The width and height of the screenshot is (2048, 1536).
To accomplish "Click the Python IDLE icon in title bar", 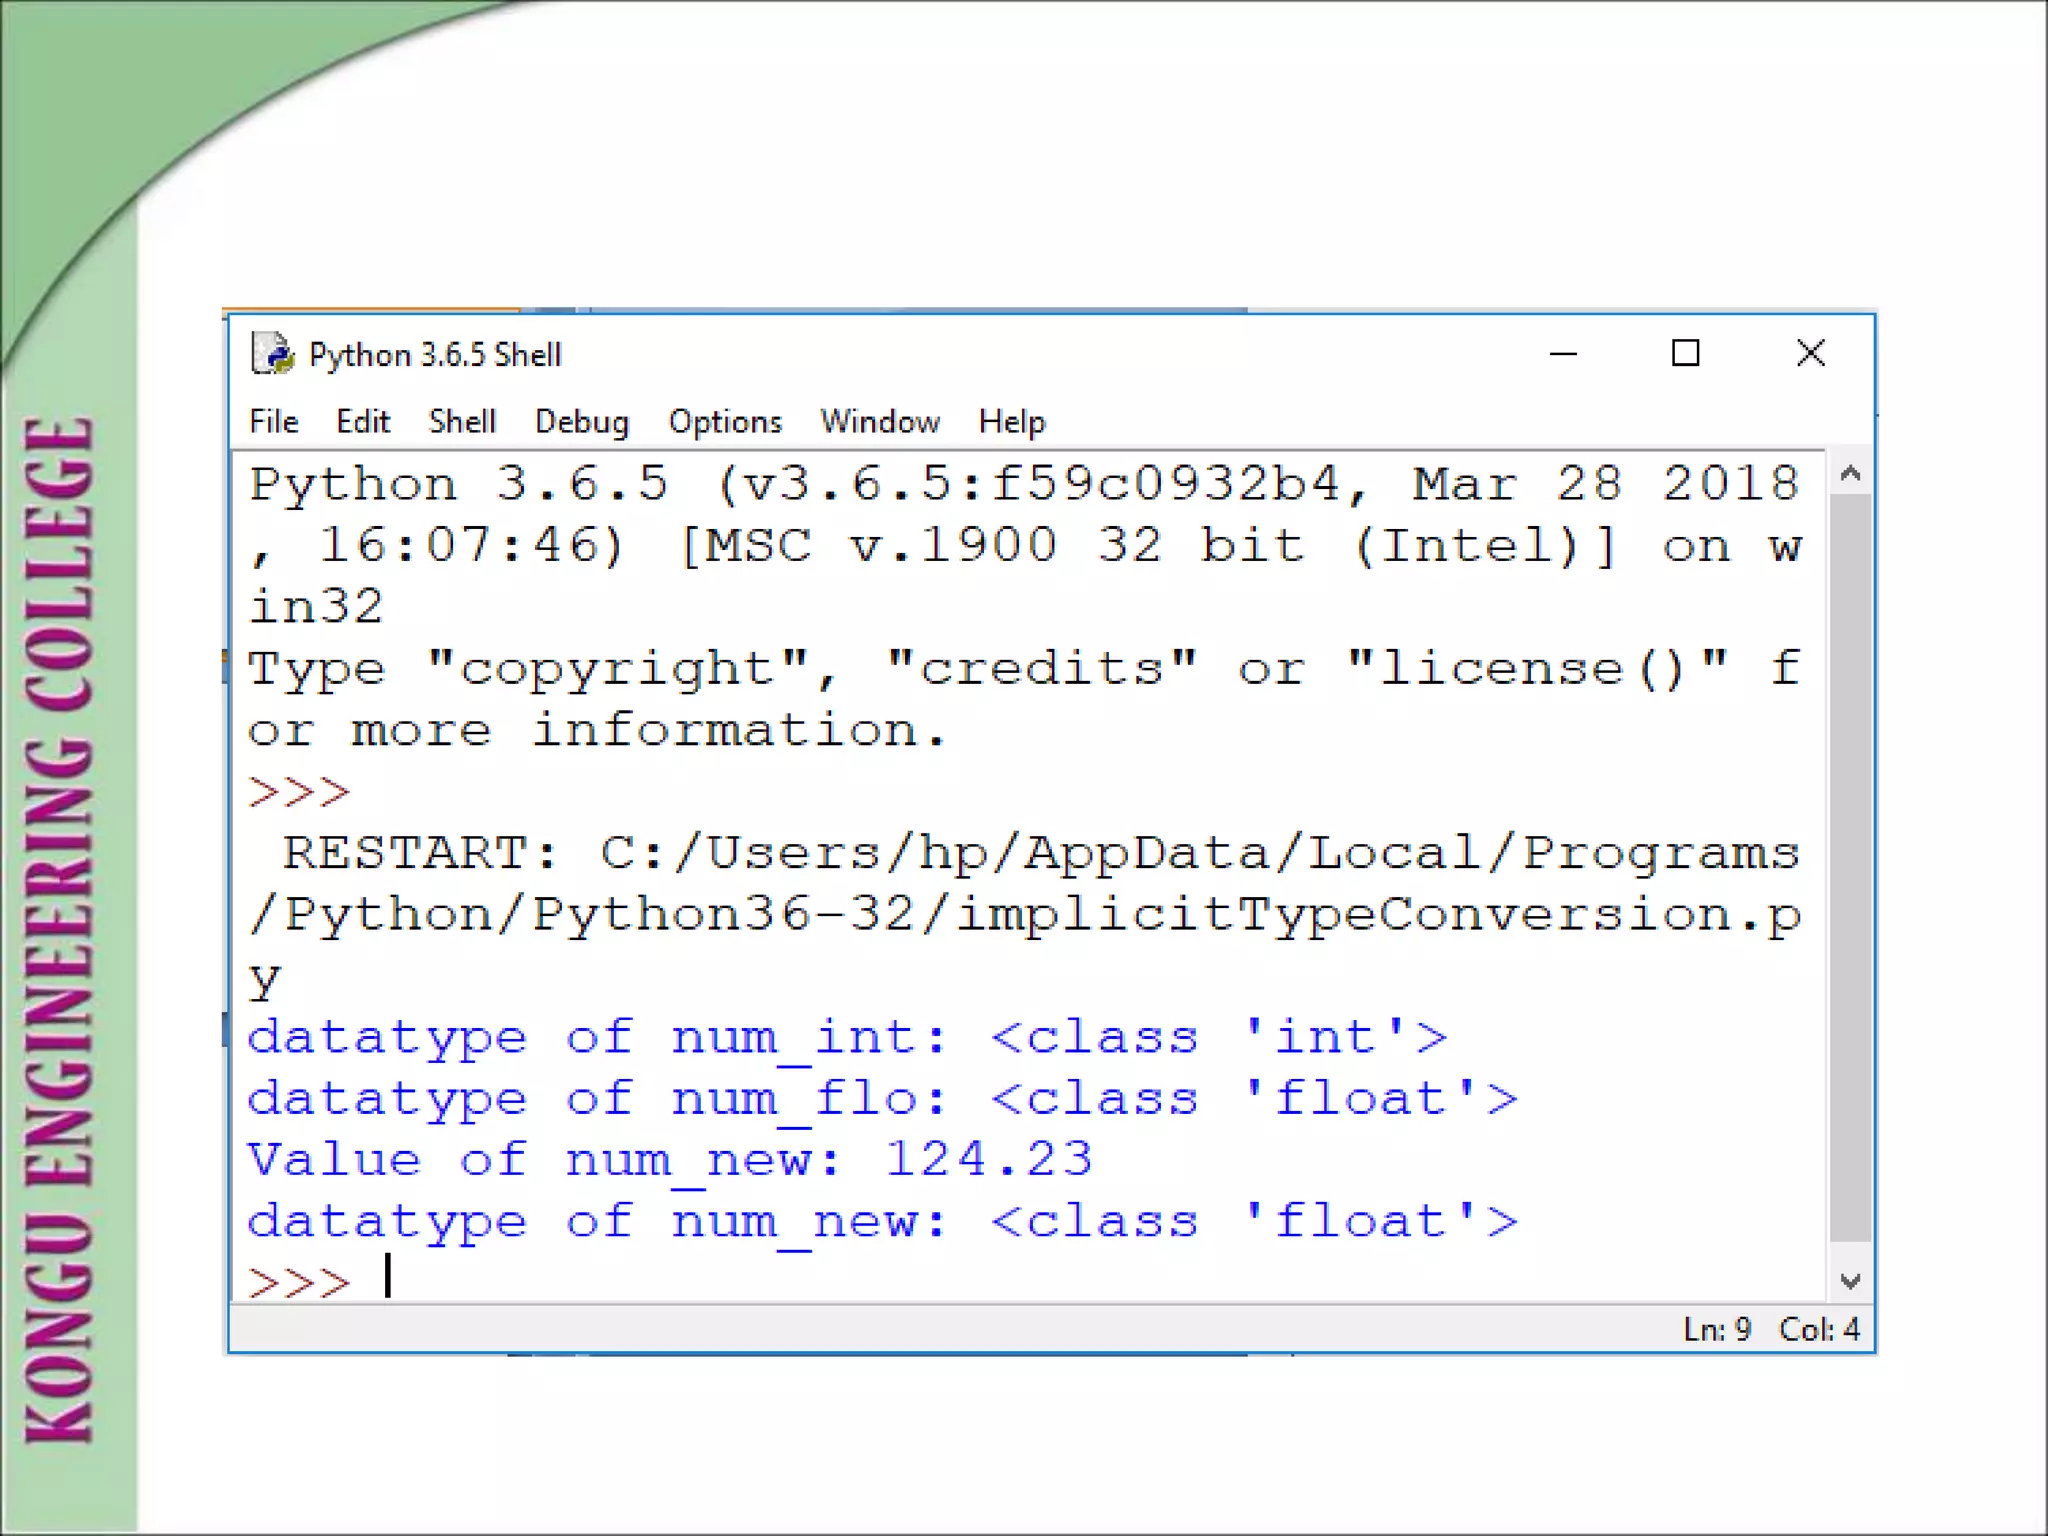I will pyautogui.click(x=272, y=354).
